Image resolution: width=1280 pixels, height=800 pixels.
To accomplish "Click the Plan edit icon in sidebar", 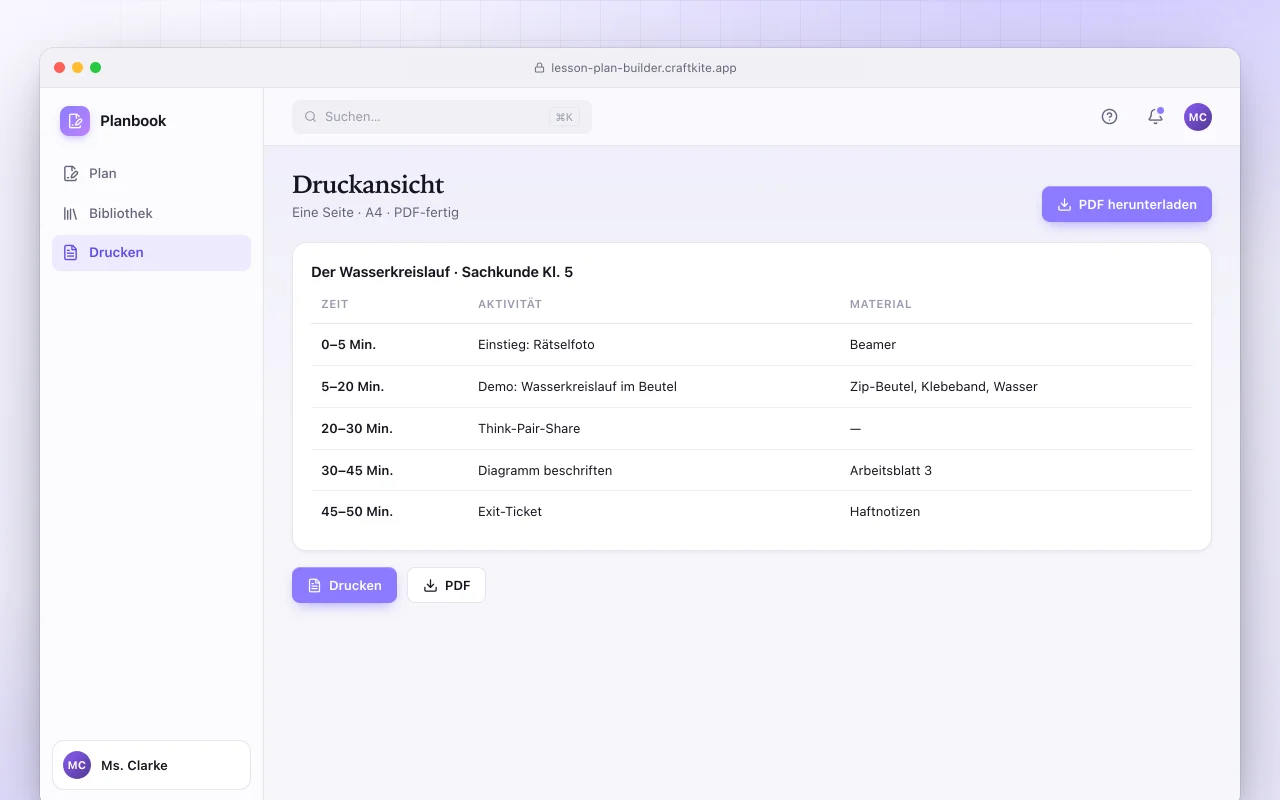I will 71,174.
